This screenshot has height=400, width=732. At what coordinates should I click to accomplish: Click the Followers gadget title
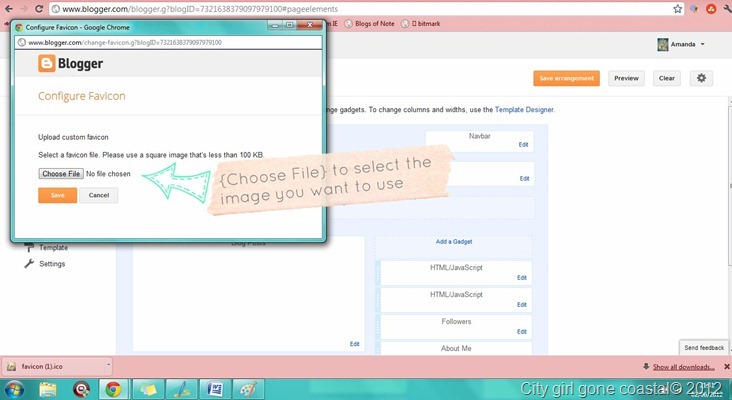pyautogui.click(x=456, y=322)
